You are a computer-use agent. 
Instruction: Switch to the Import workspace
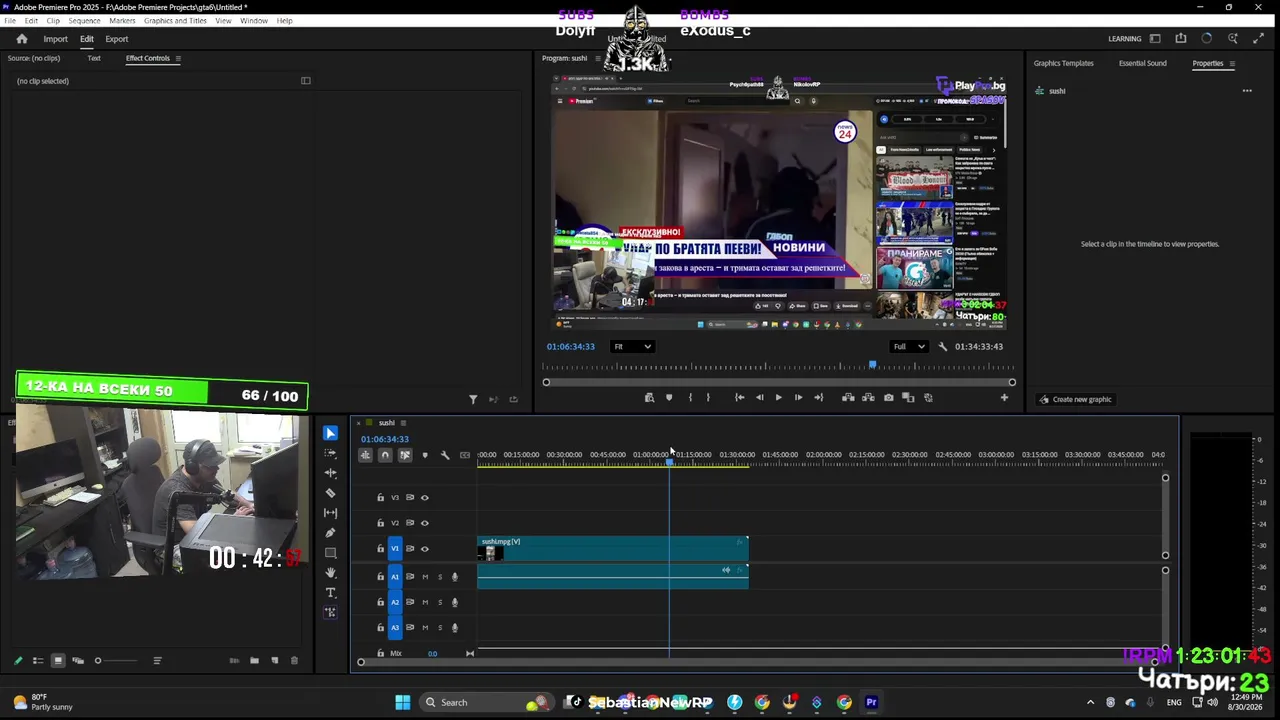click(x=55, y=39)
